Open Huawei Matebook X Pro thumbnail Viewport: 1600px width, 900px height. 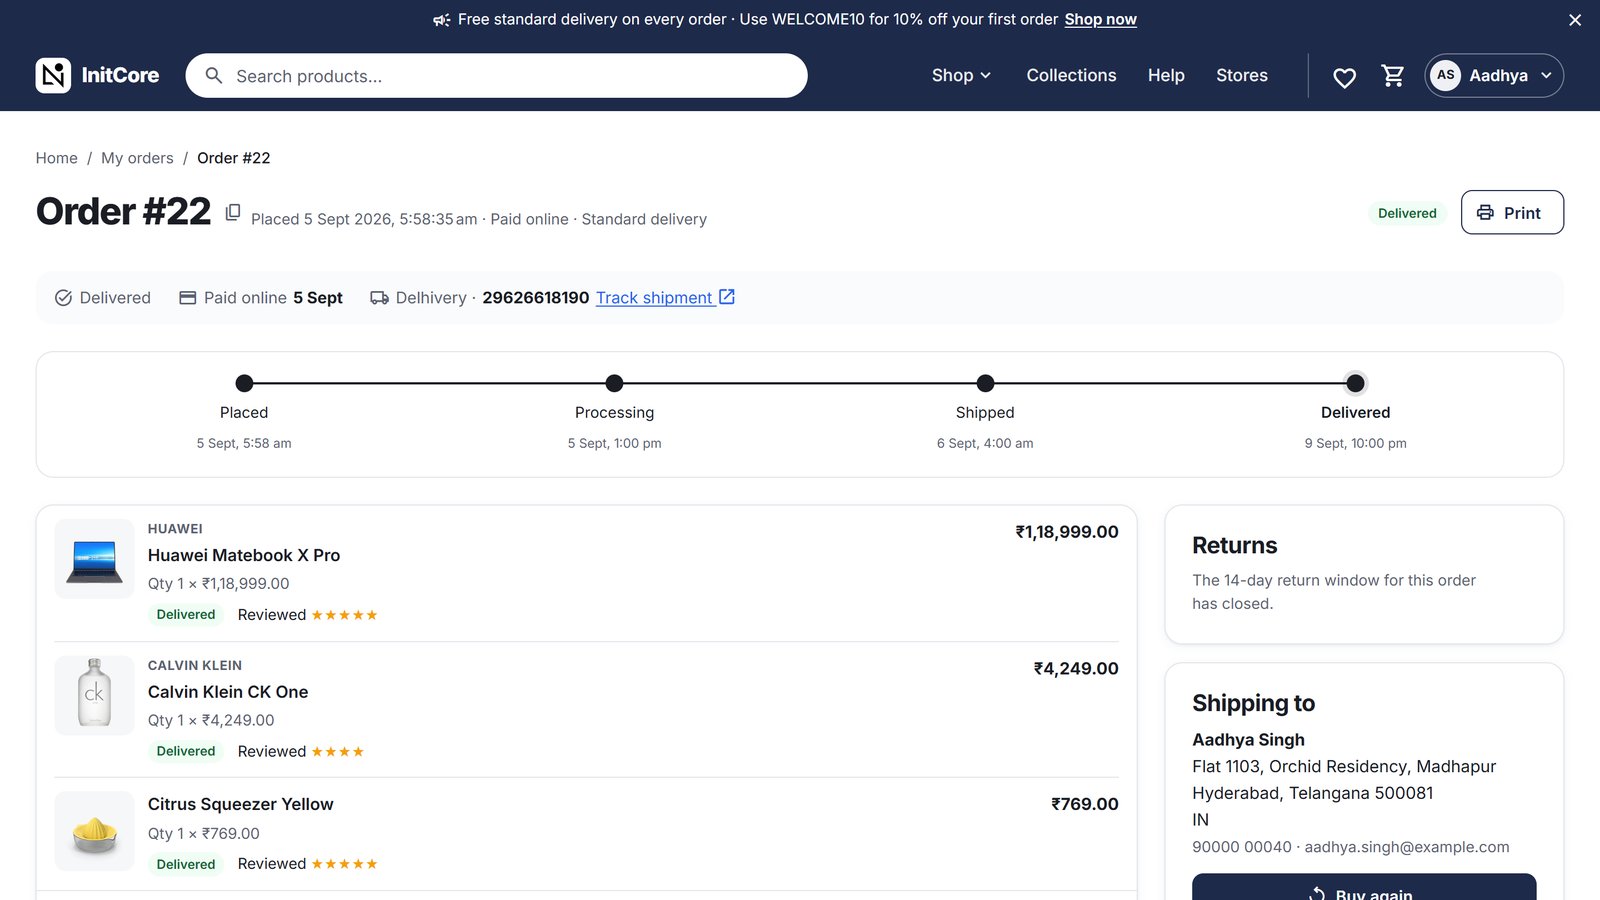tap(94, 559)
